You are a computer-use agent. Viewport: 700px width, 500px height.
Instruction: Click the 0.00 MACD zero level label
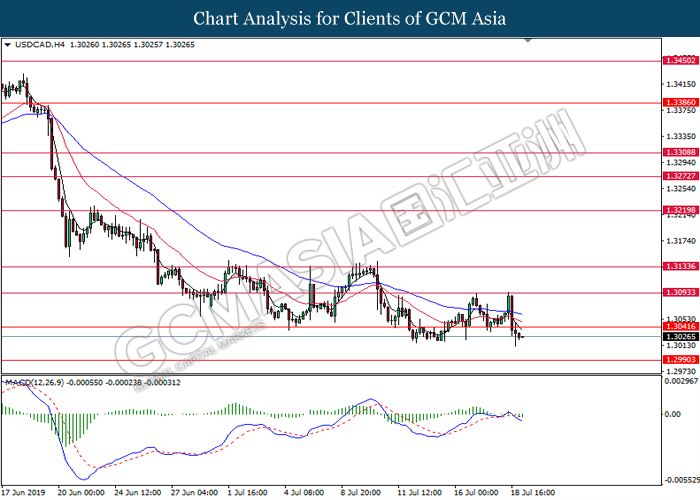click(672, 414)
